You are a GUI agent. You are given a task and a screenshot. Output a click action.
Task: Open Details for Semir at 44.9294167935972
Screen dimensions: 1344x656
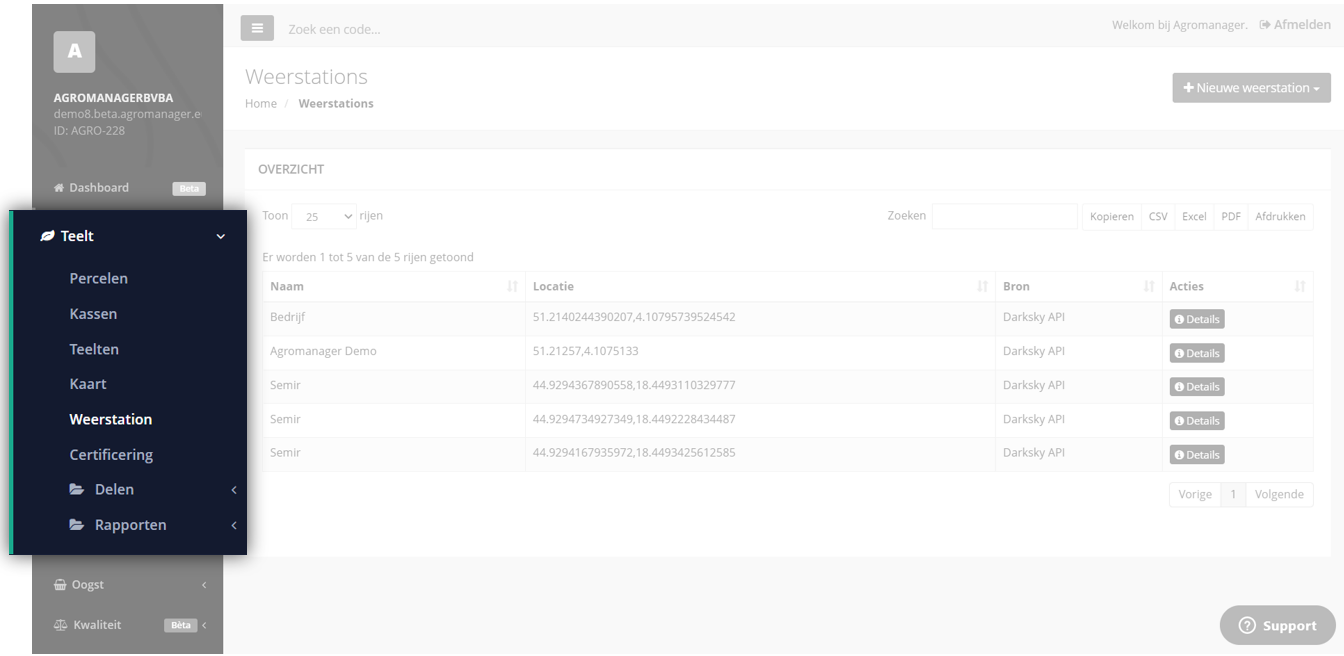click(x=1197, y=455)
